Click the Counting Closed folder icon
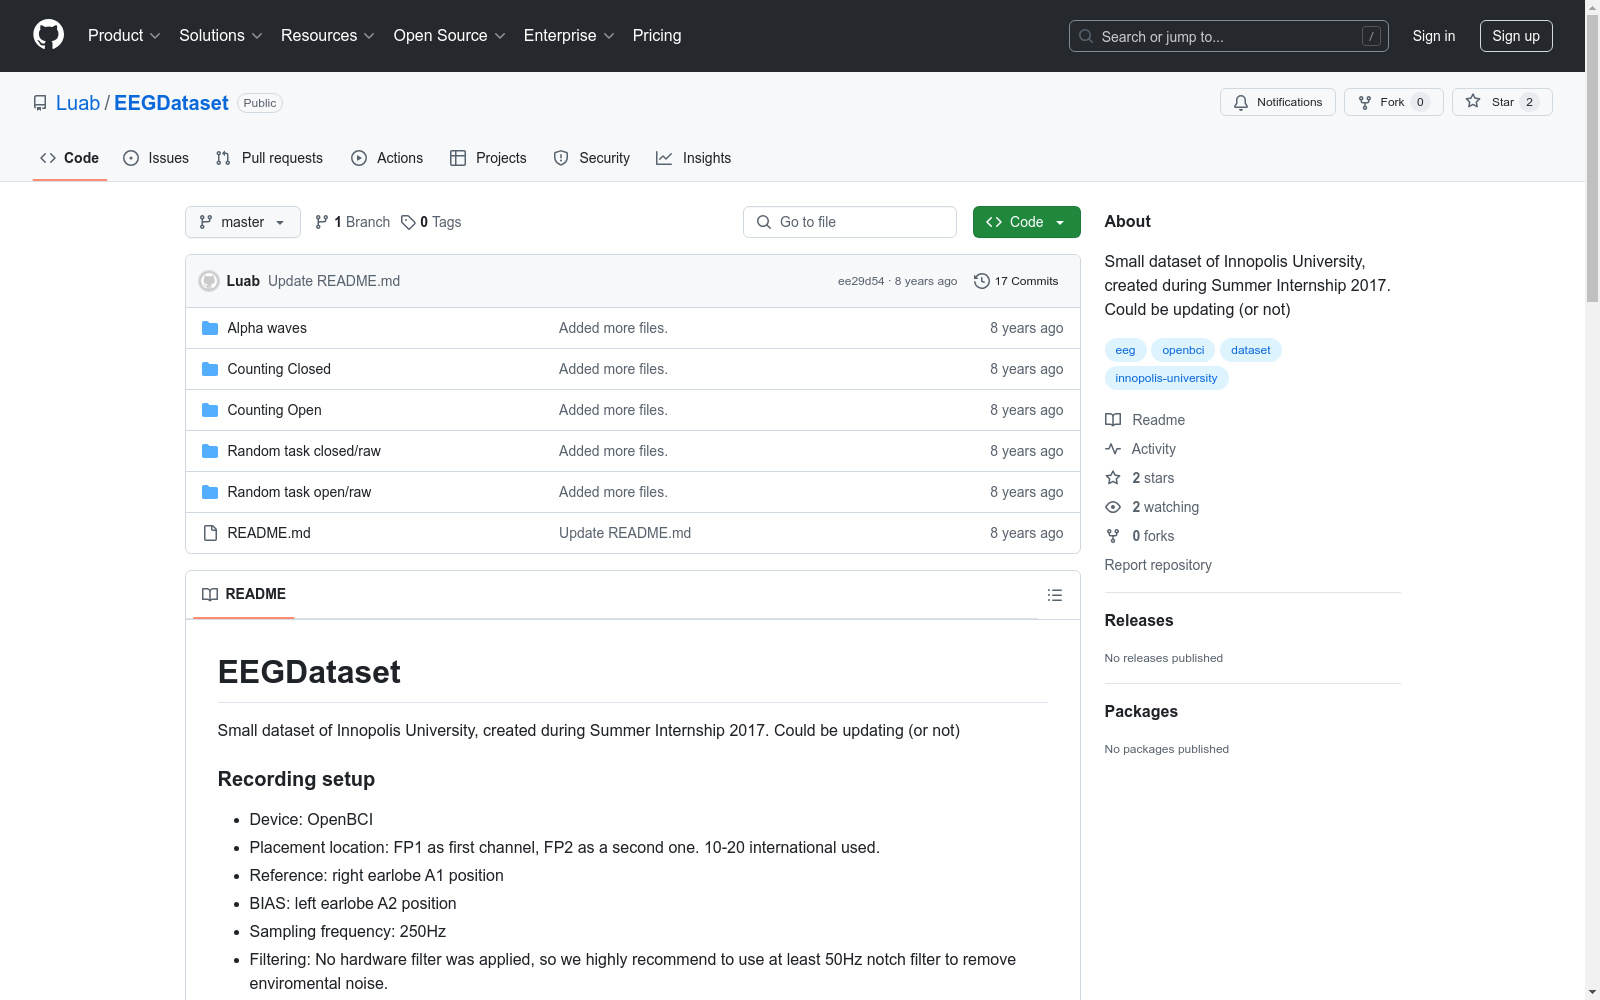Image resolution: width=1600 pixels, height=1000 pixels. (210, 369)
